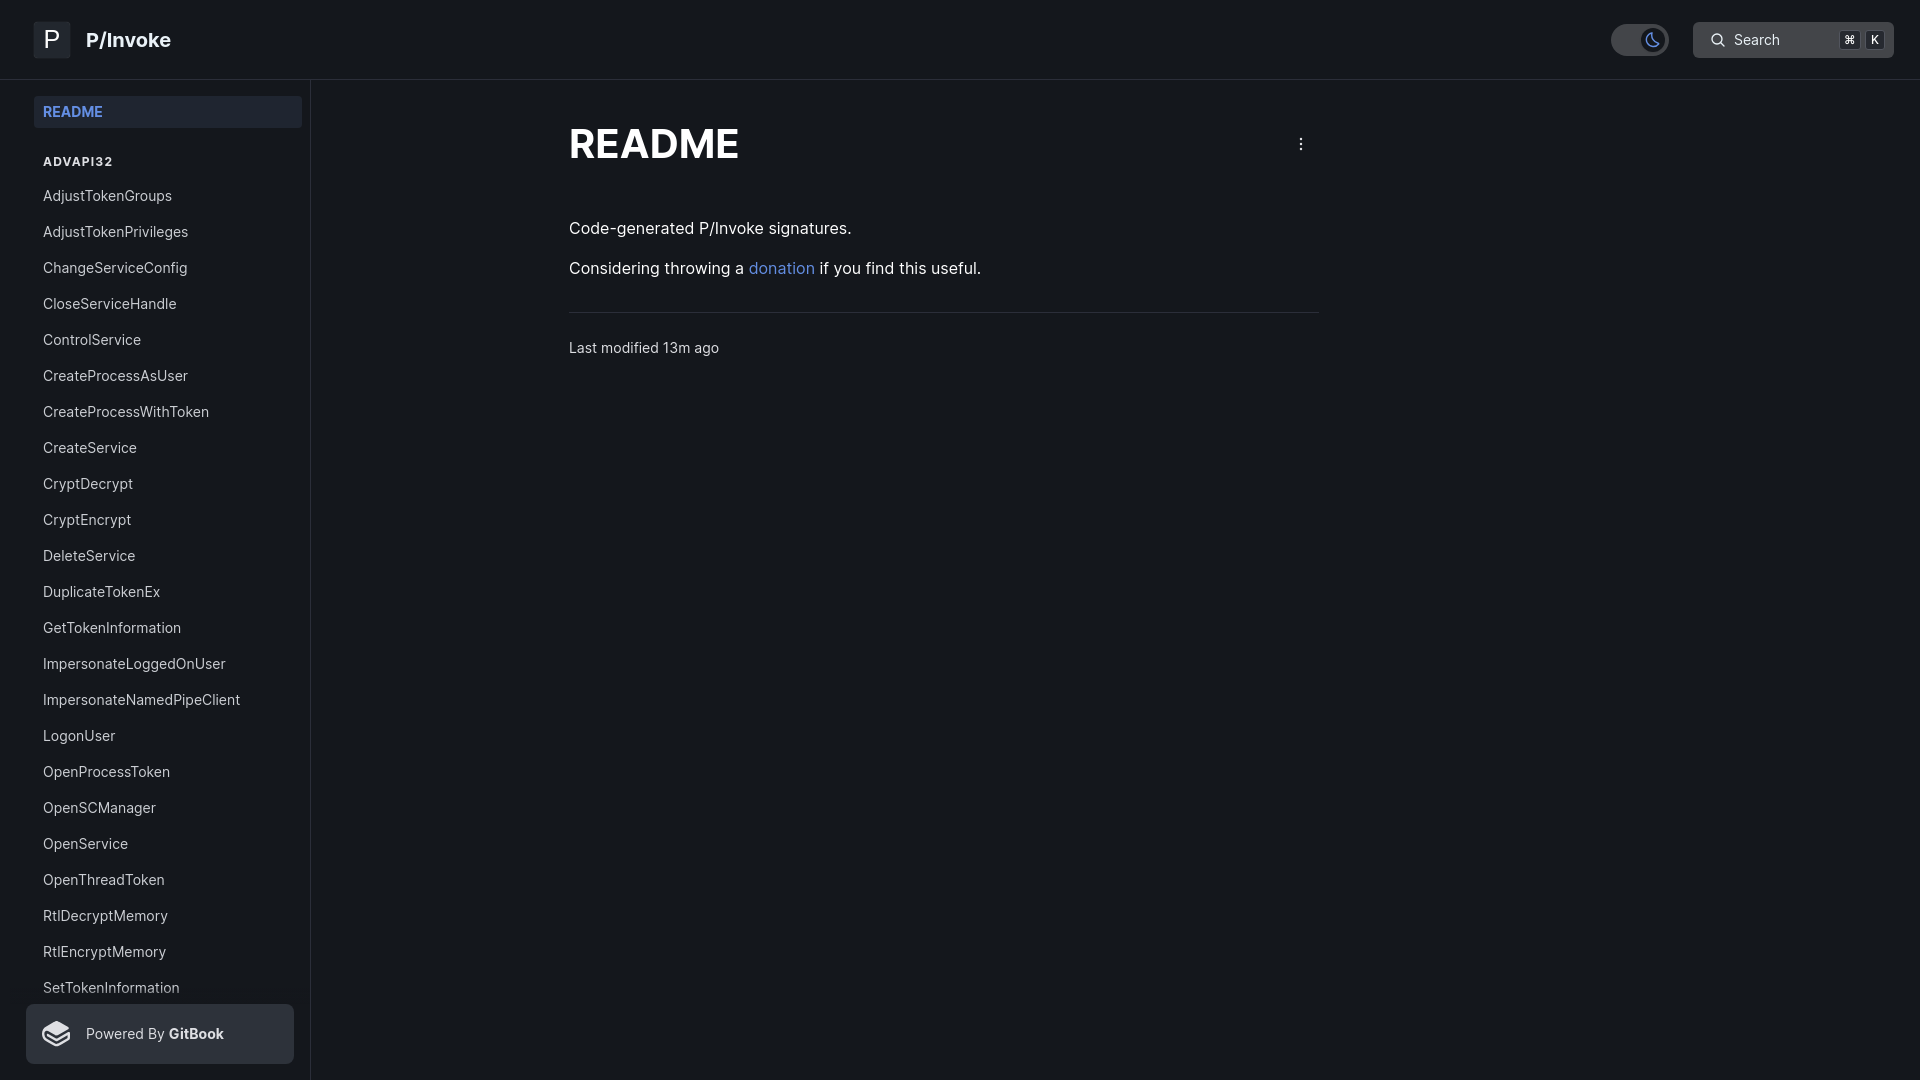Click the search icon
Screen dimensions: 1920x1080
pos(1717,40)
